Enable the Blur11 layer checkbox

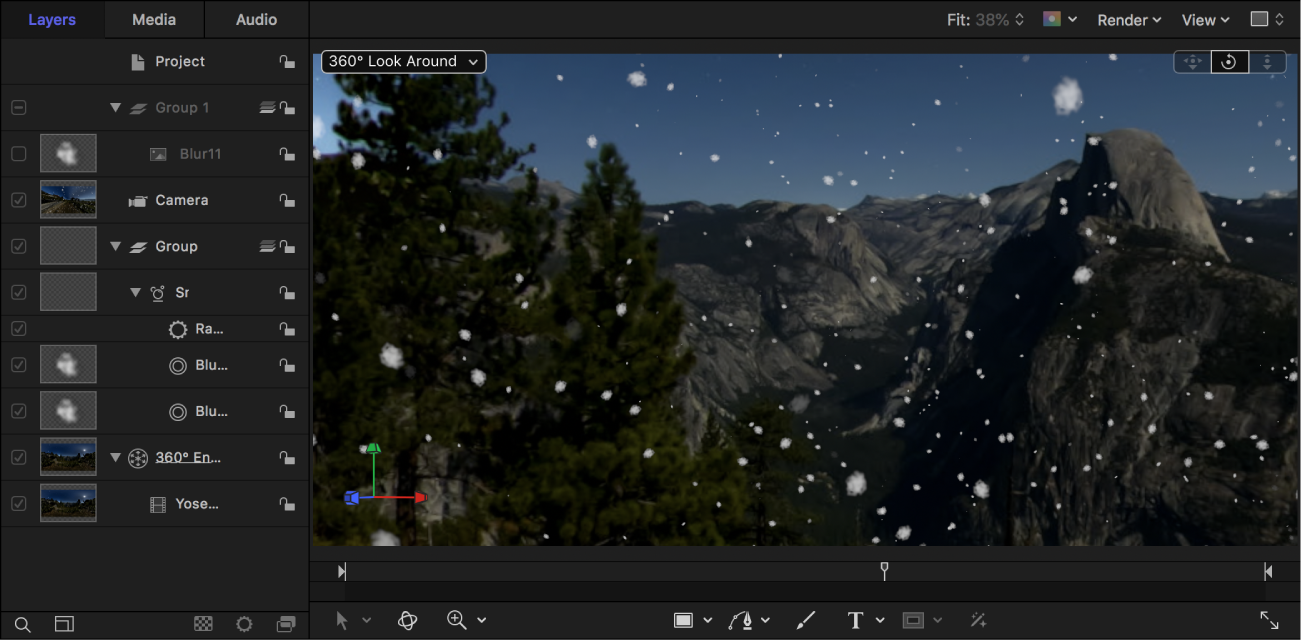point(18,153)
